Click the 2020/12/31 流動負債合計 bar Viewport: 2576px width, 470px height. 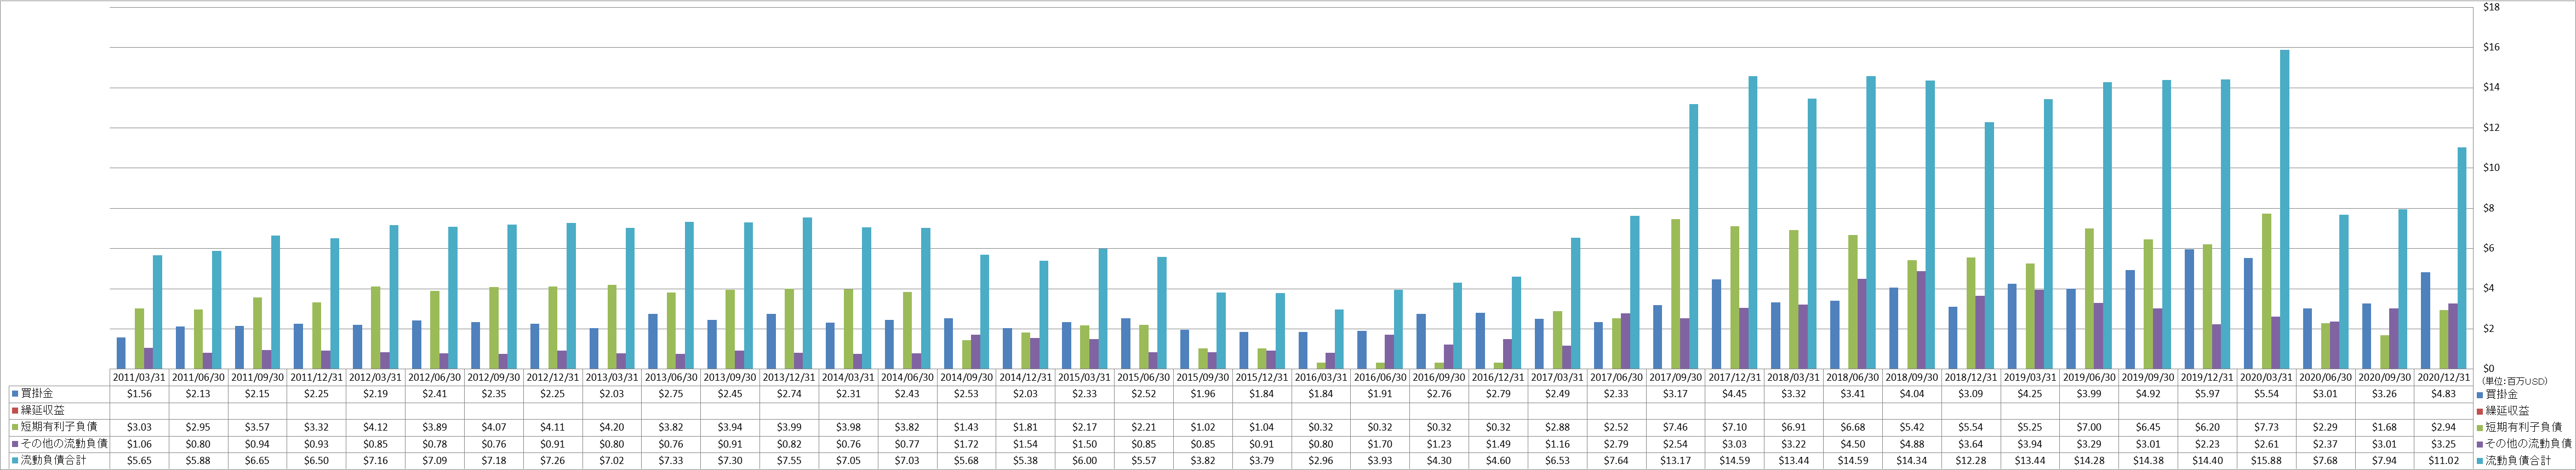[2462, 258]
